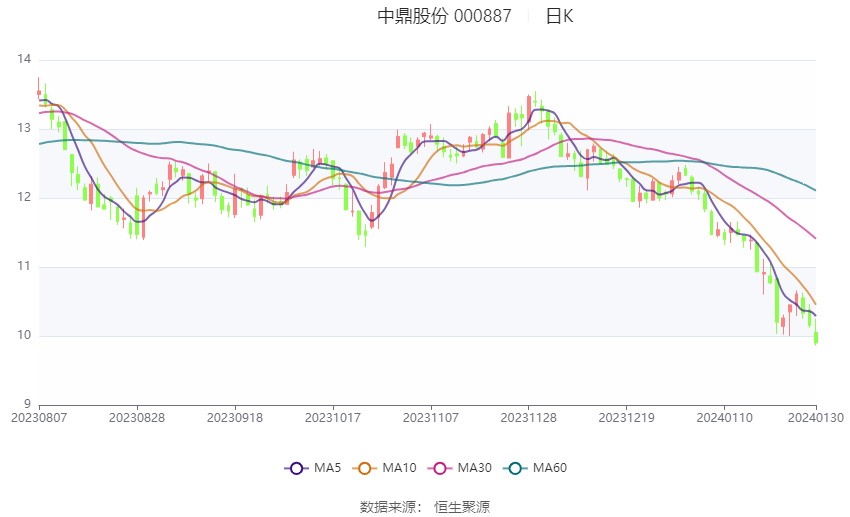Click the data source text 恒生聚源
Viewport: 850px width, 517px height.
462,507
